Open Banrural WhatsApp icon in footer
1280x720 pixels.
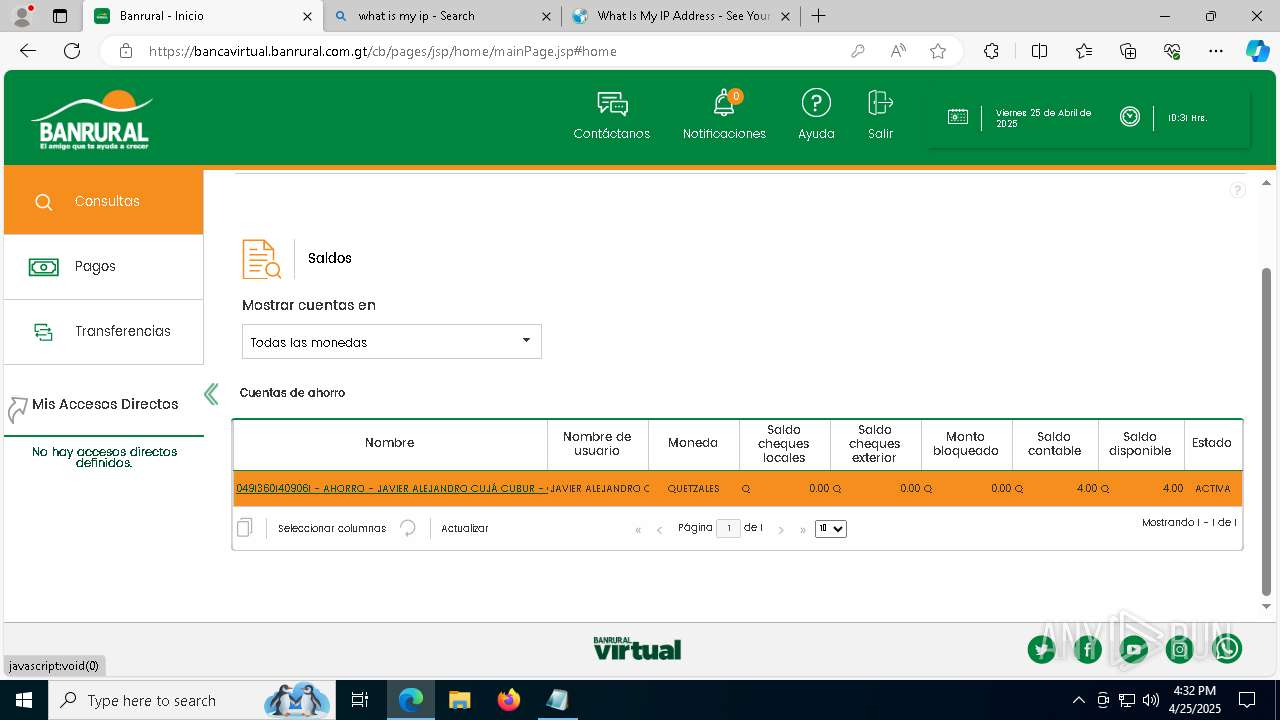pos(1227,650)
